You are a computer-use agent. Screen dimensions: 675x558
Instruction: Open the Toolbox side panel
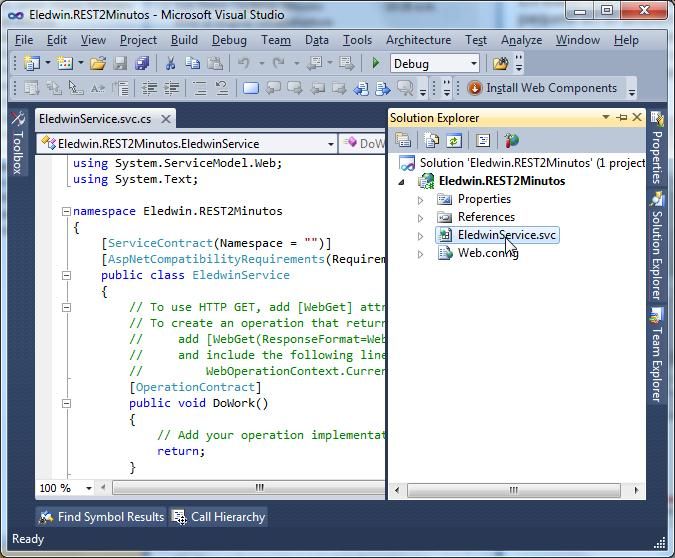click(x=18, y=144)
